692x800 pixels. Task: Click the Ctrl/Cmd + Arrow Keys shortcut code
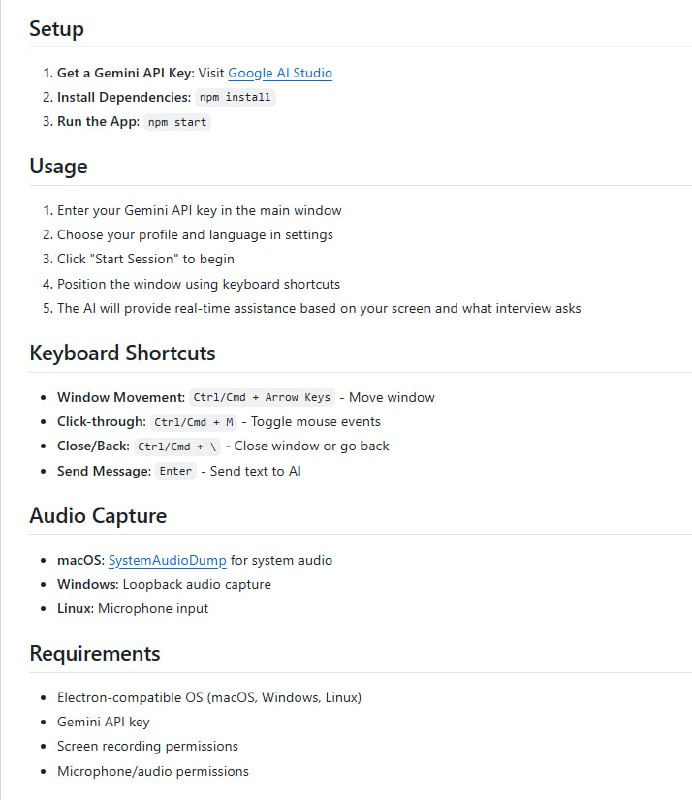(x=261, y=397)
